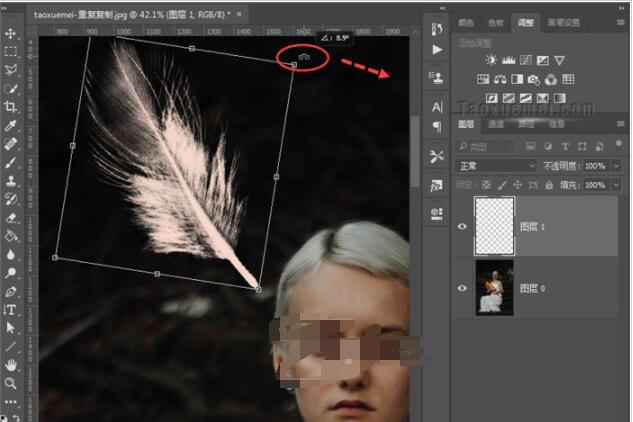Add a Threshold adjustment
This screenshot has height=422, width=633.
pyautogui.click(x=525, y=98)
